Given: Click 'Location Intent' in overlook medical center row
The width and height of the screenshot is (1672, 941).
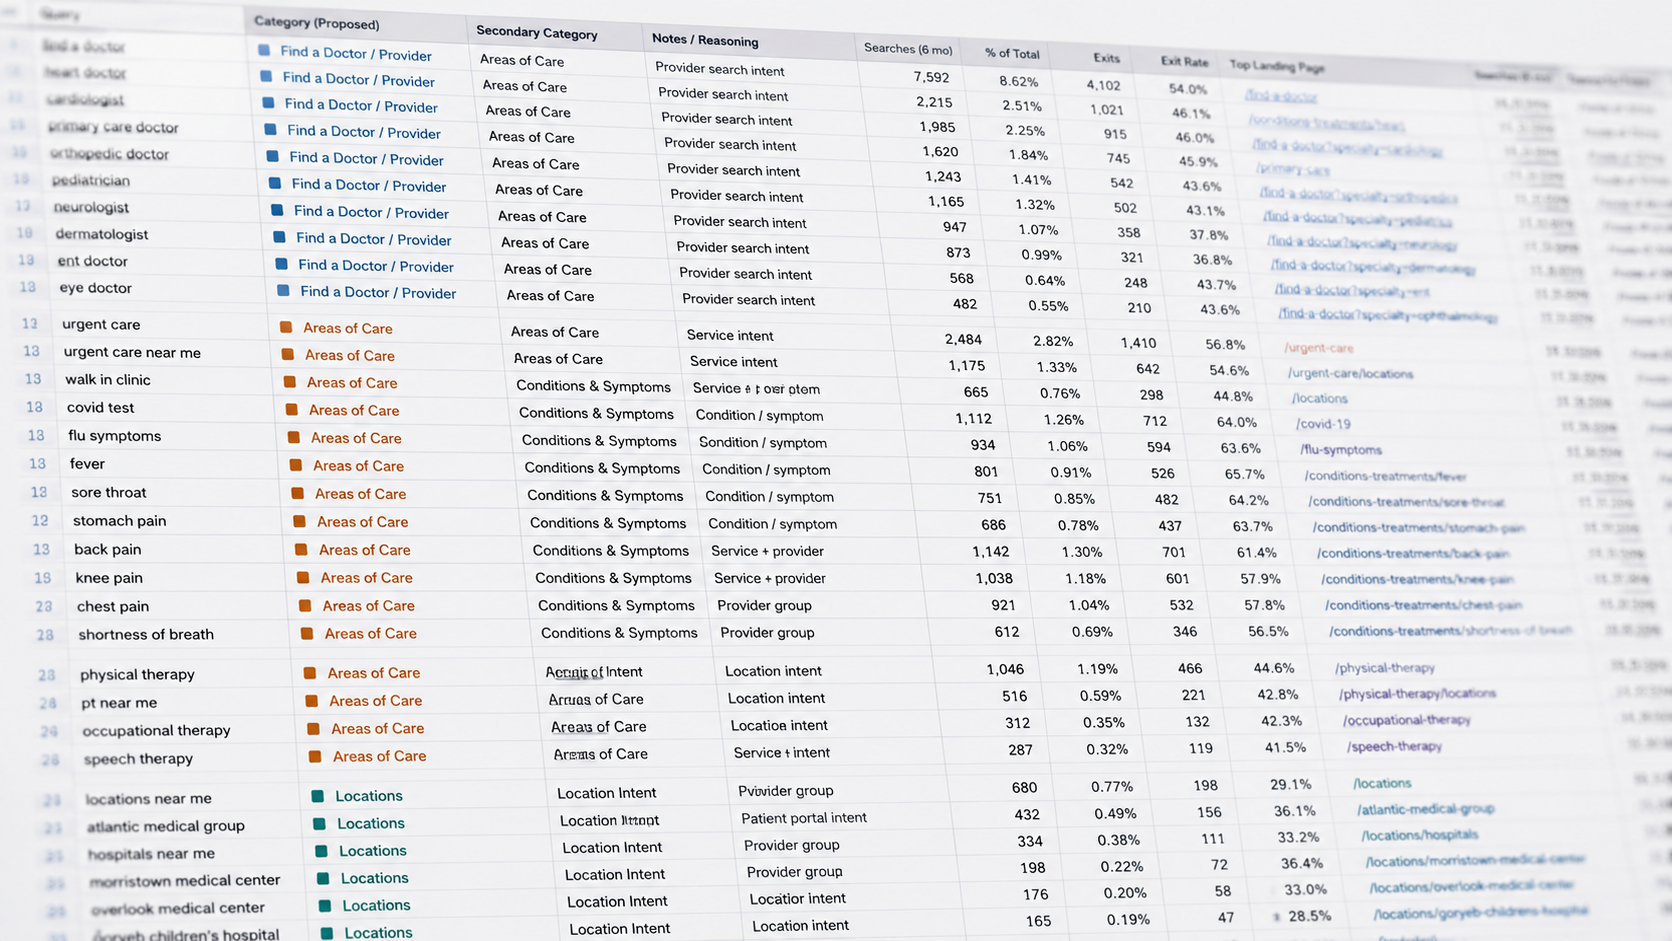Looking at the screenshot, I should click(x=617, y=901).
